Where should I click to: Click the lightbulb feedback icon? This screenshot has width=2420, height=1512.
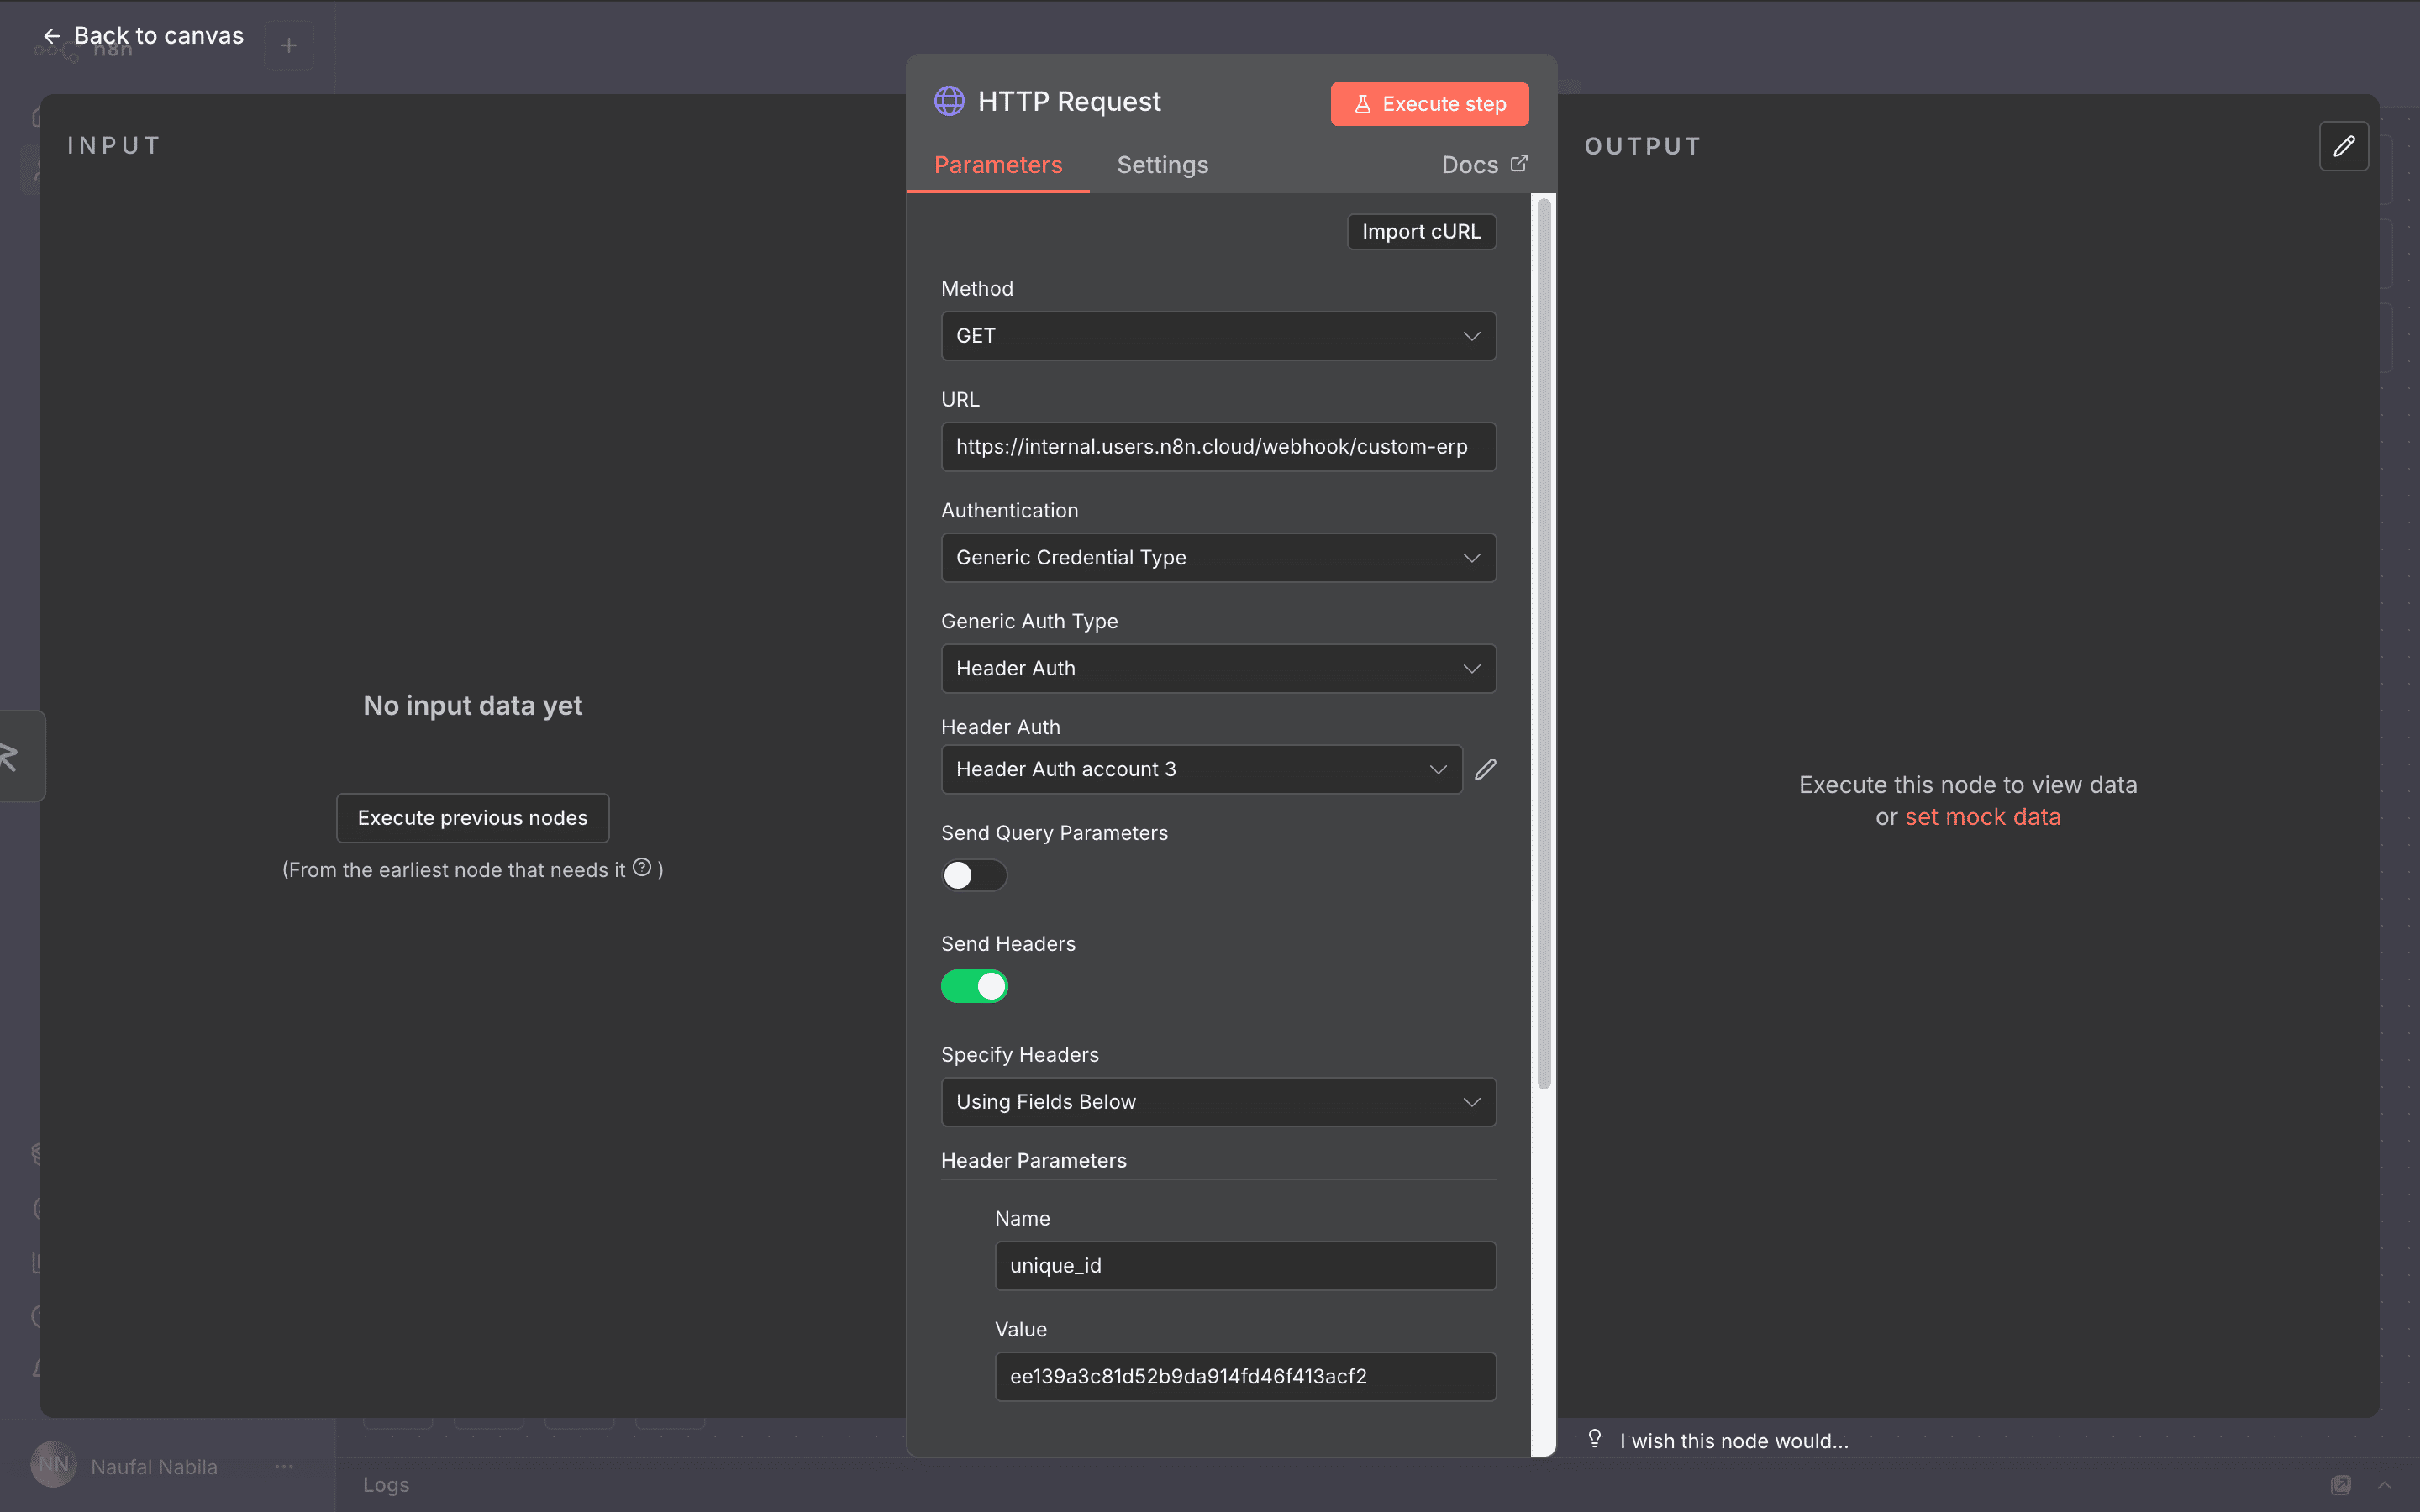click(1594, 1438)
